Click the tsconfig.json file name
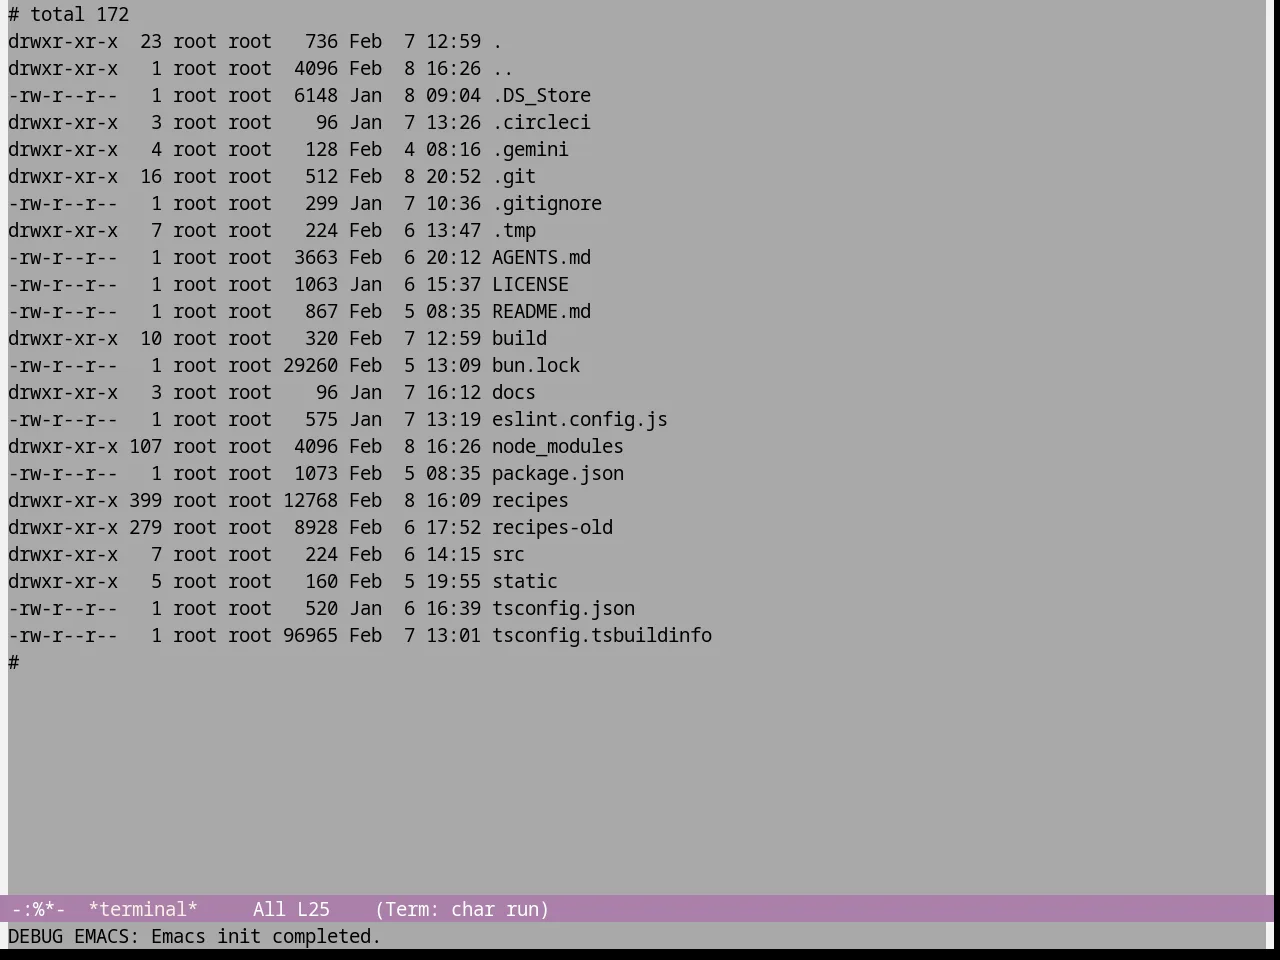 pos(563,608)
